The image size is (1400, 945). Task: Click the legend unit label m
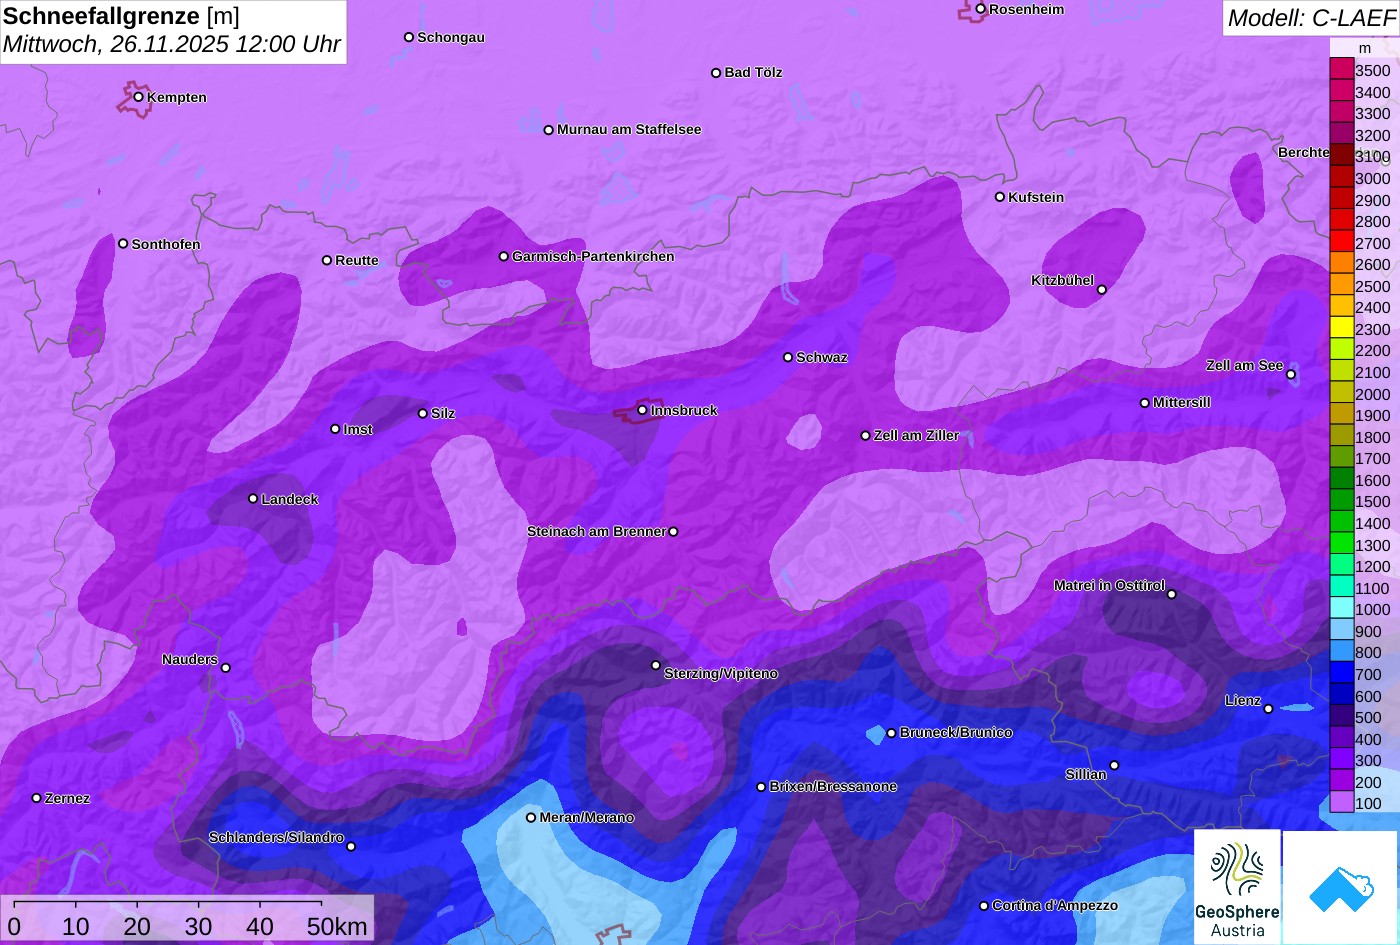click(x=1364, y=48)
